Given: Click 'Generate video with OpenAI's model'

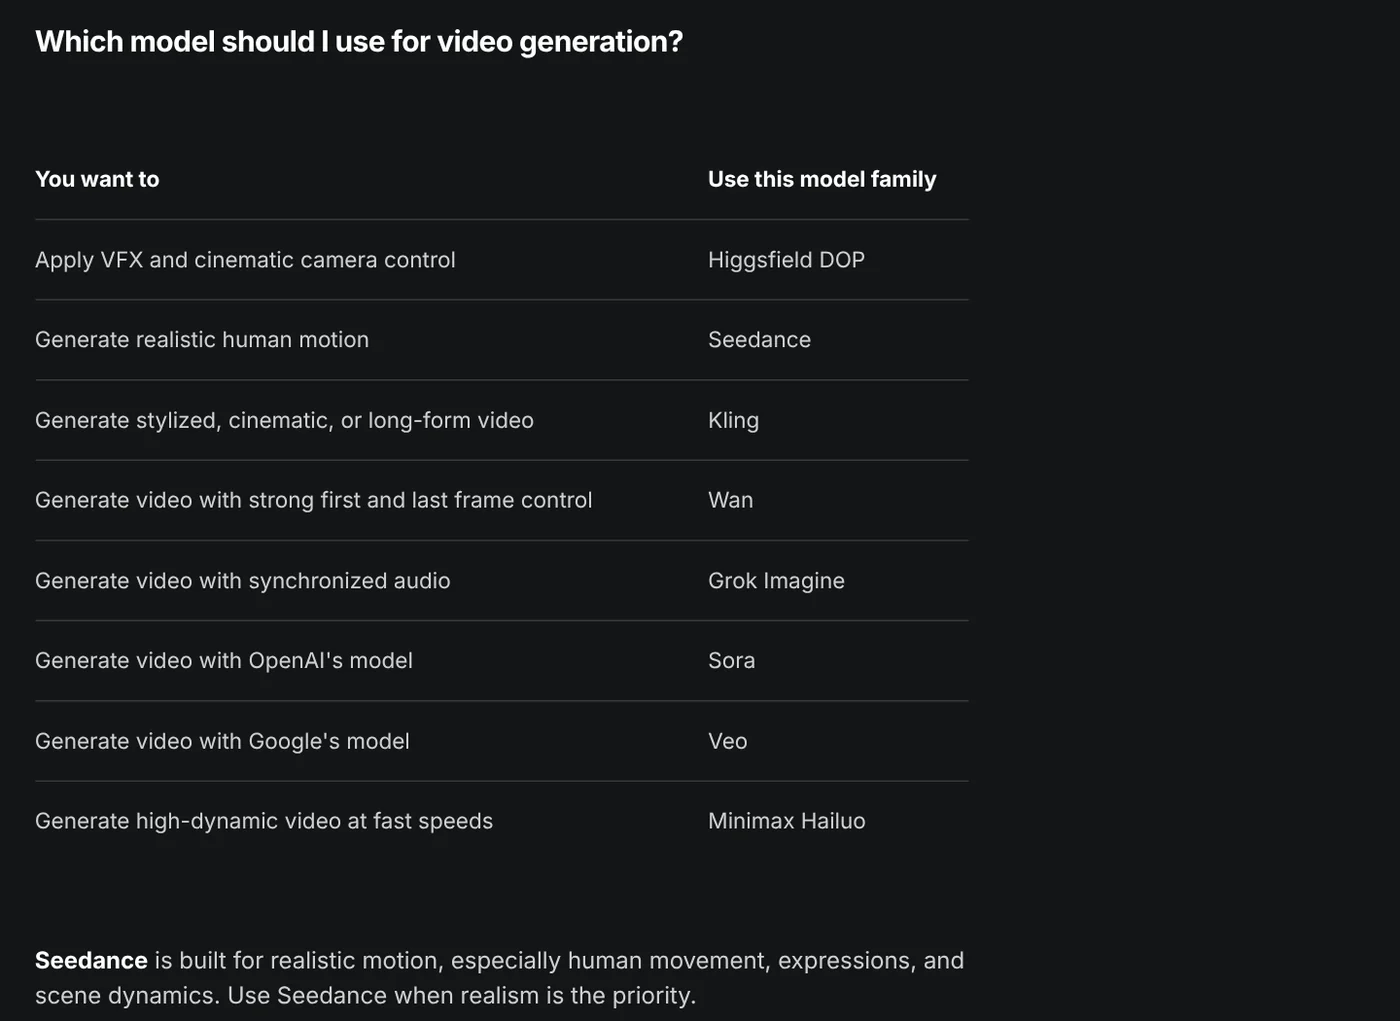Looking at the screenshot, I should click(224, 661).
